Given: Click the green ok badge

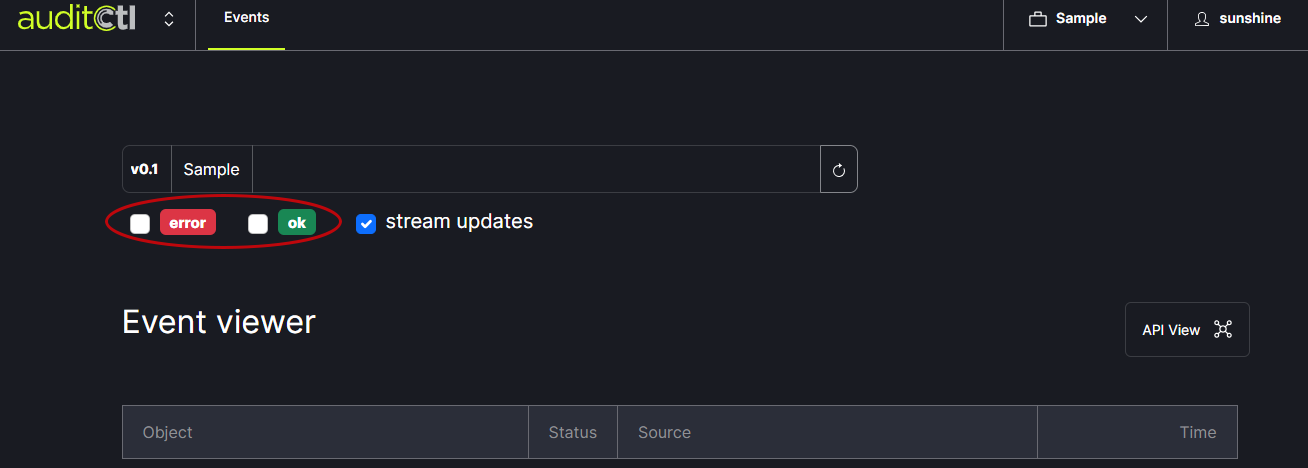Looking at the screenshot, I should tap(297, 223).
